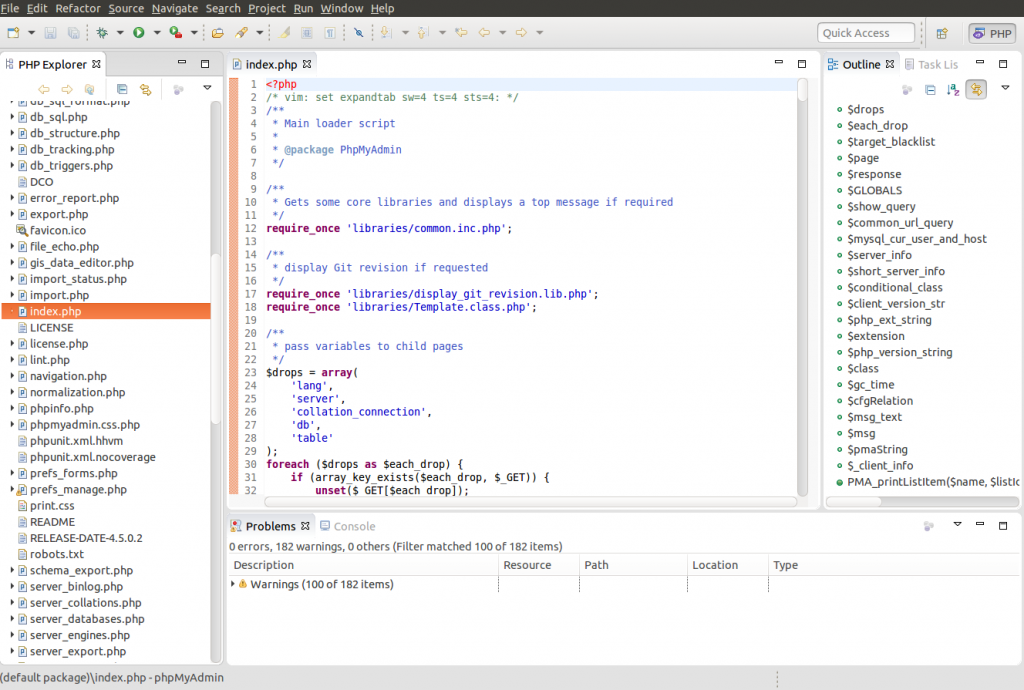This screenshot has width=1024, height=690.
Task: Click the Debug bug icon in toolbar
Action: pos(102,33)
